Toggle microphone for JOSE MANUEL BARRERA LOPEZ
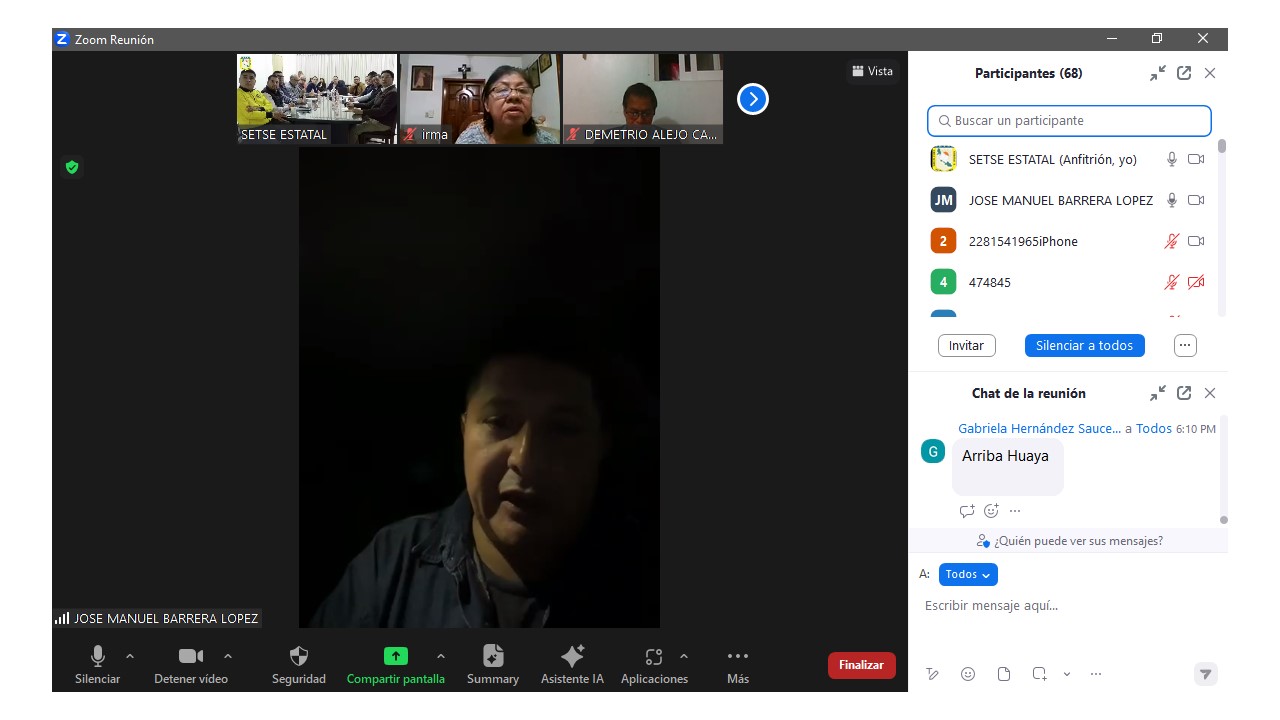The height and width of the screenshot is (720, 1280). click(x=1171, y=200)
